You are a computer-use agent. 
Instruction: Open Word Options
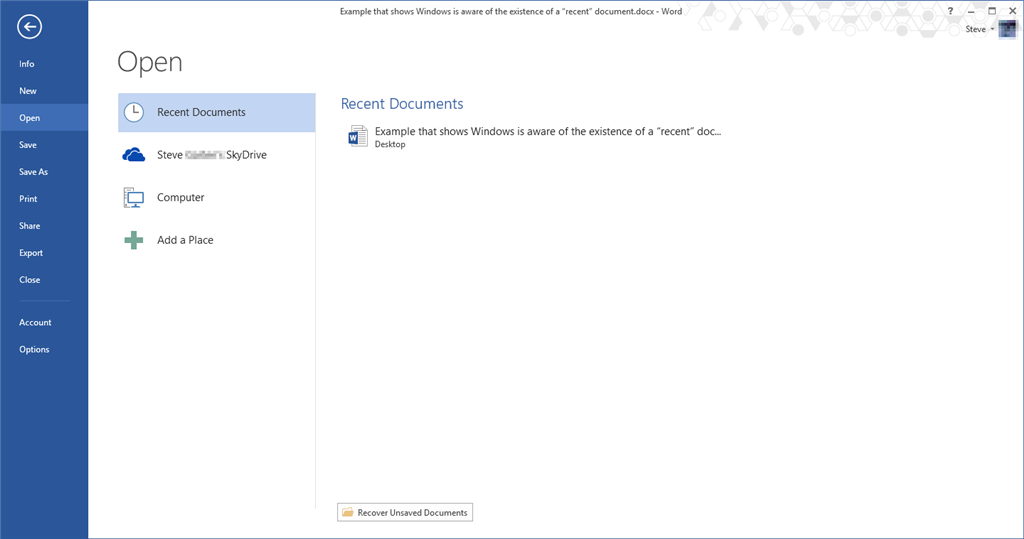click(44, 350)
